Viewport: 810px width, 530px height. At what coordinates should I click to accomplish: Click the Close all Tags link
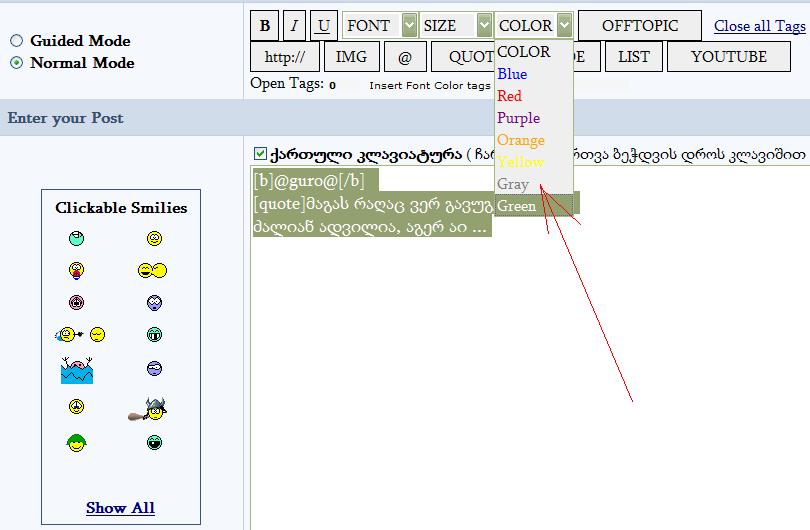pyautogui.click(x=759, y=26)
